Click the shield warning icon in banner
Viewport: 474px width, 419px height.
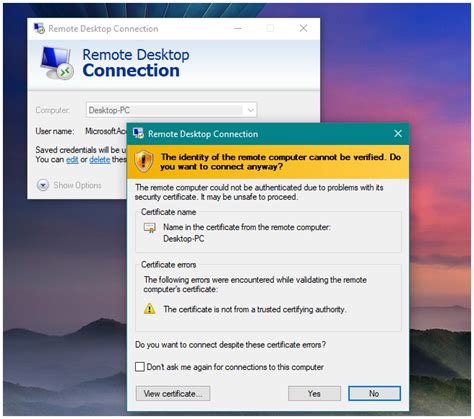tap(144, 161)
